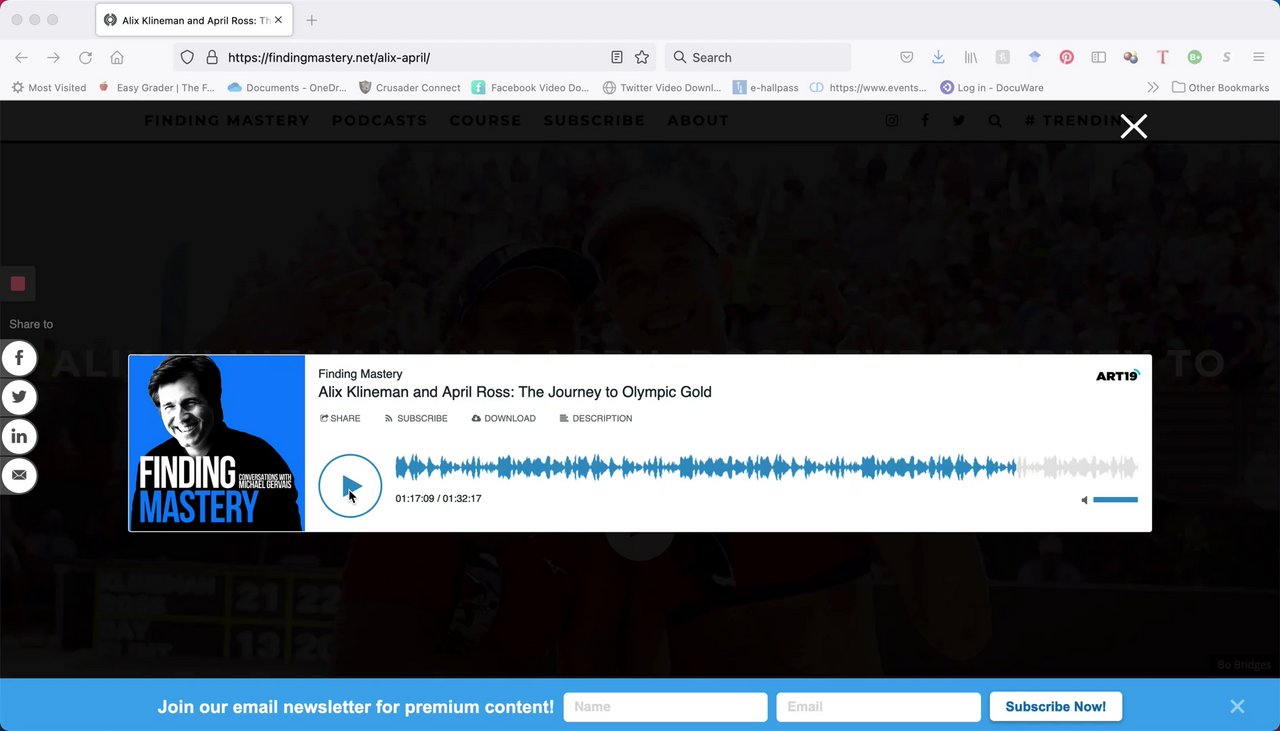Adjust the player volume slider
1280x731 pixels.
click(x=1115, y=499)
